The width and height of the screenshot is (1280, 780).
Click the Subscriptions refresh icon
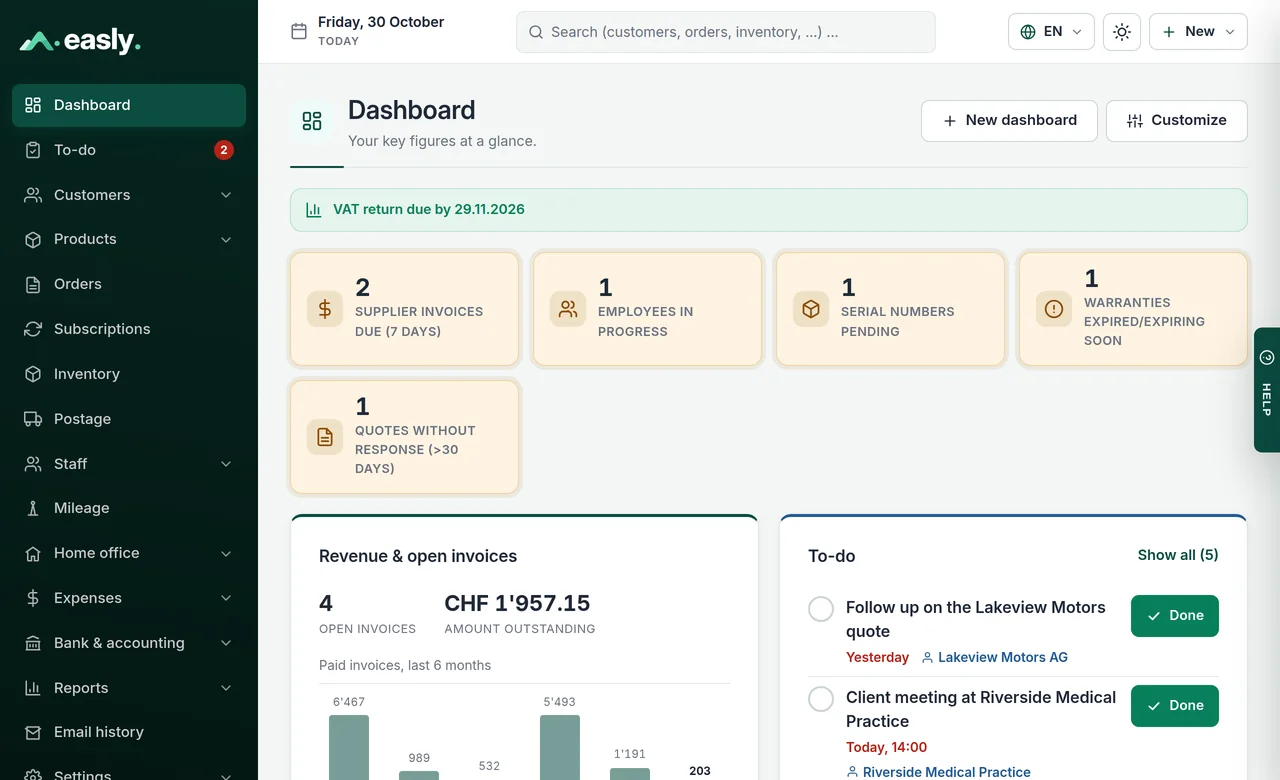click(x=33, y=329)
